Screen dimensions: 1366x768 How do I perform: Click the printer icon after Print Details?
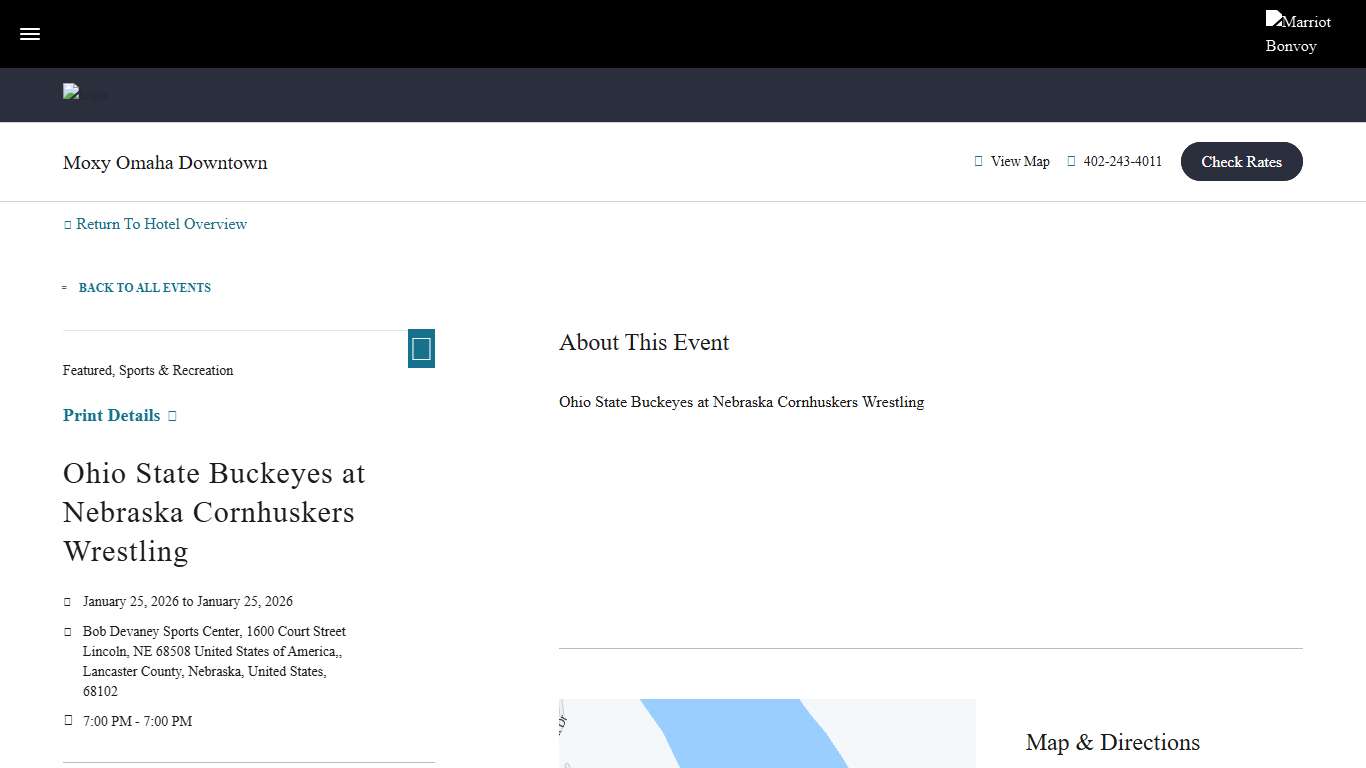[172, 416]
